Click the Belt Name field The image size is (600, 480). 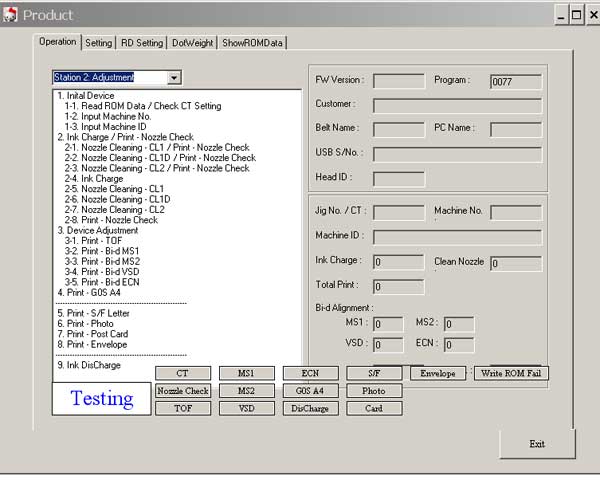399,129
